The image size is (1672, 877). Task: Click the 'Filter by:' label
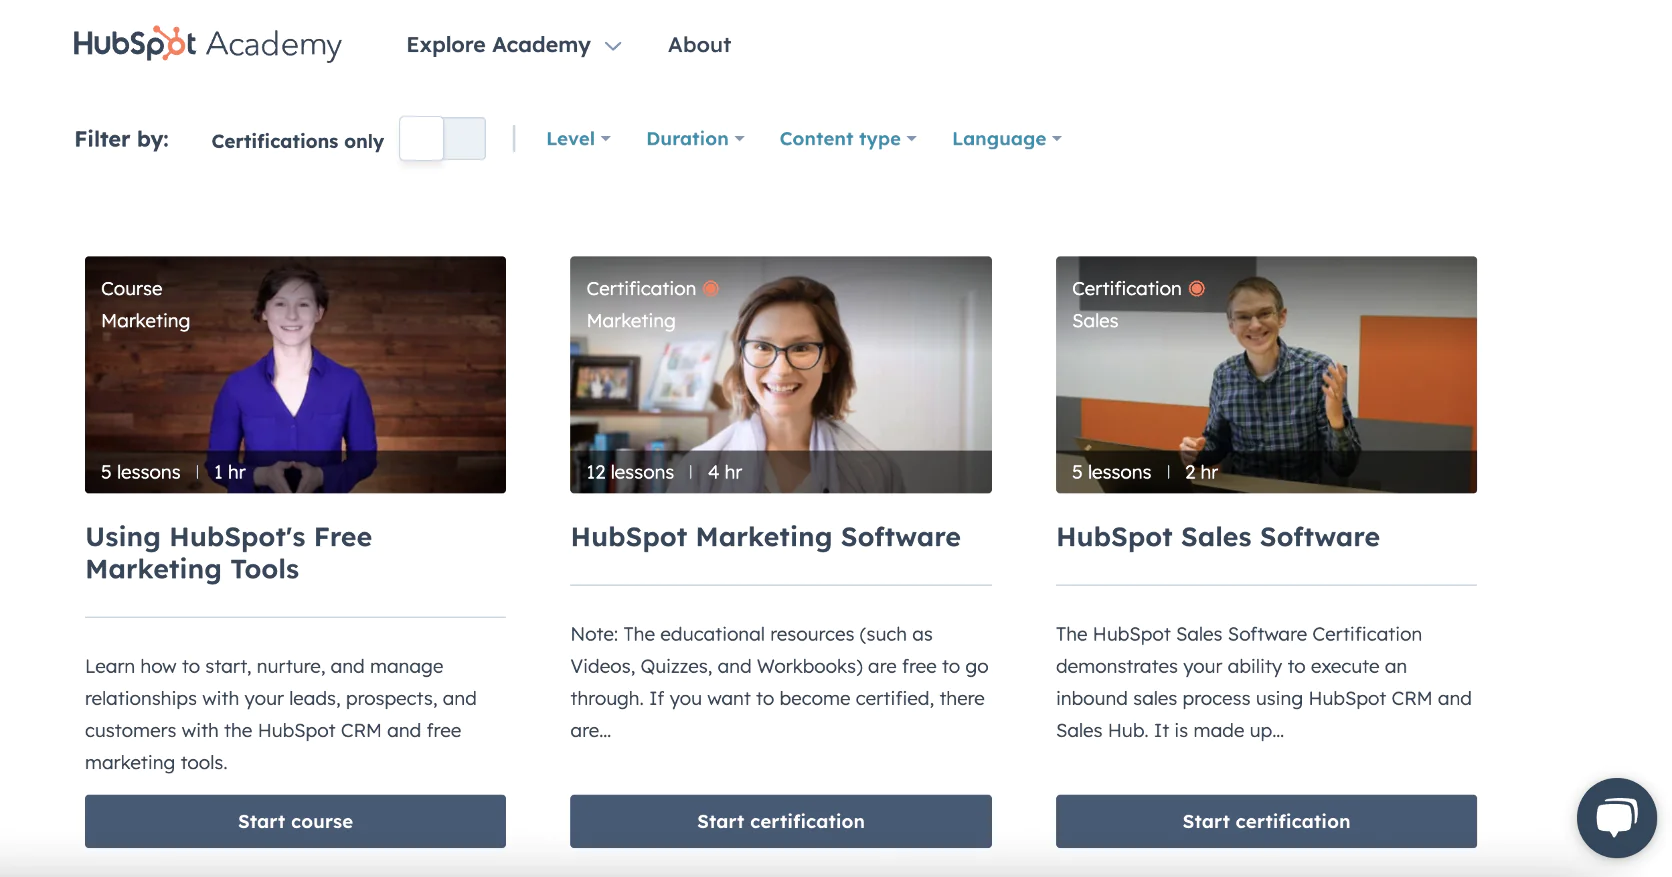[x=122, y=139]
